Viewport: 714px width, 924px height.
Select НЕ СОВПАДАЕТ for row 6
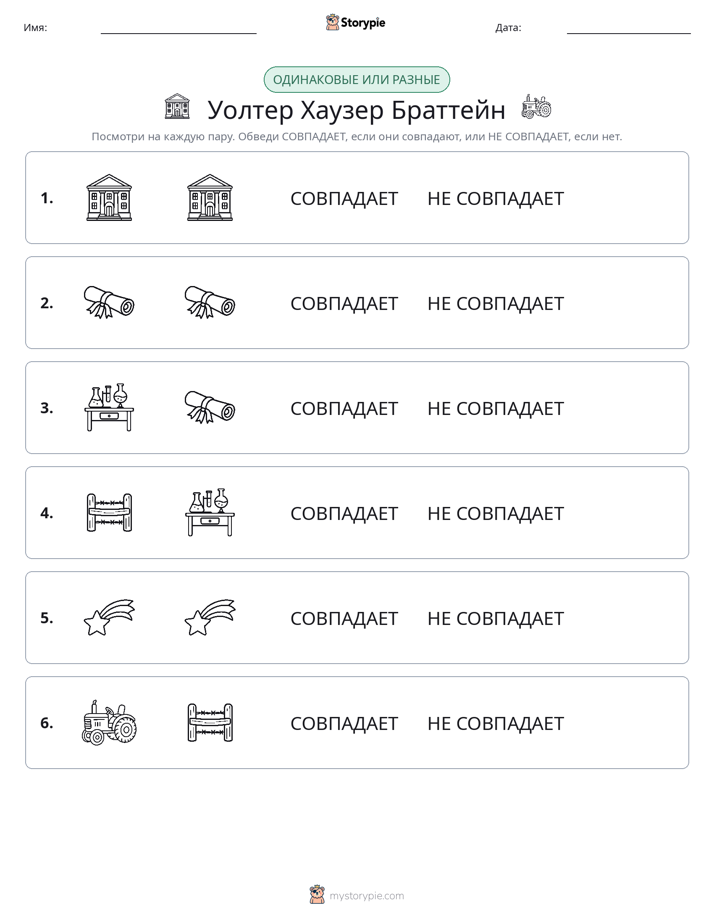click(495, 723)
